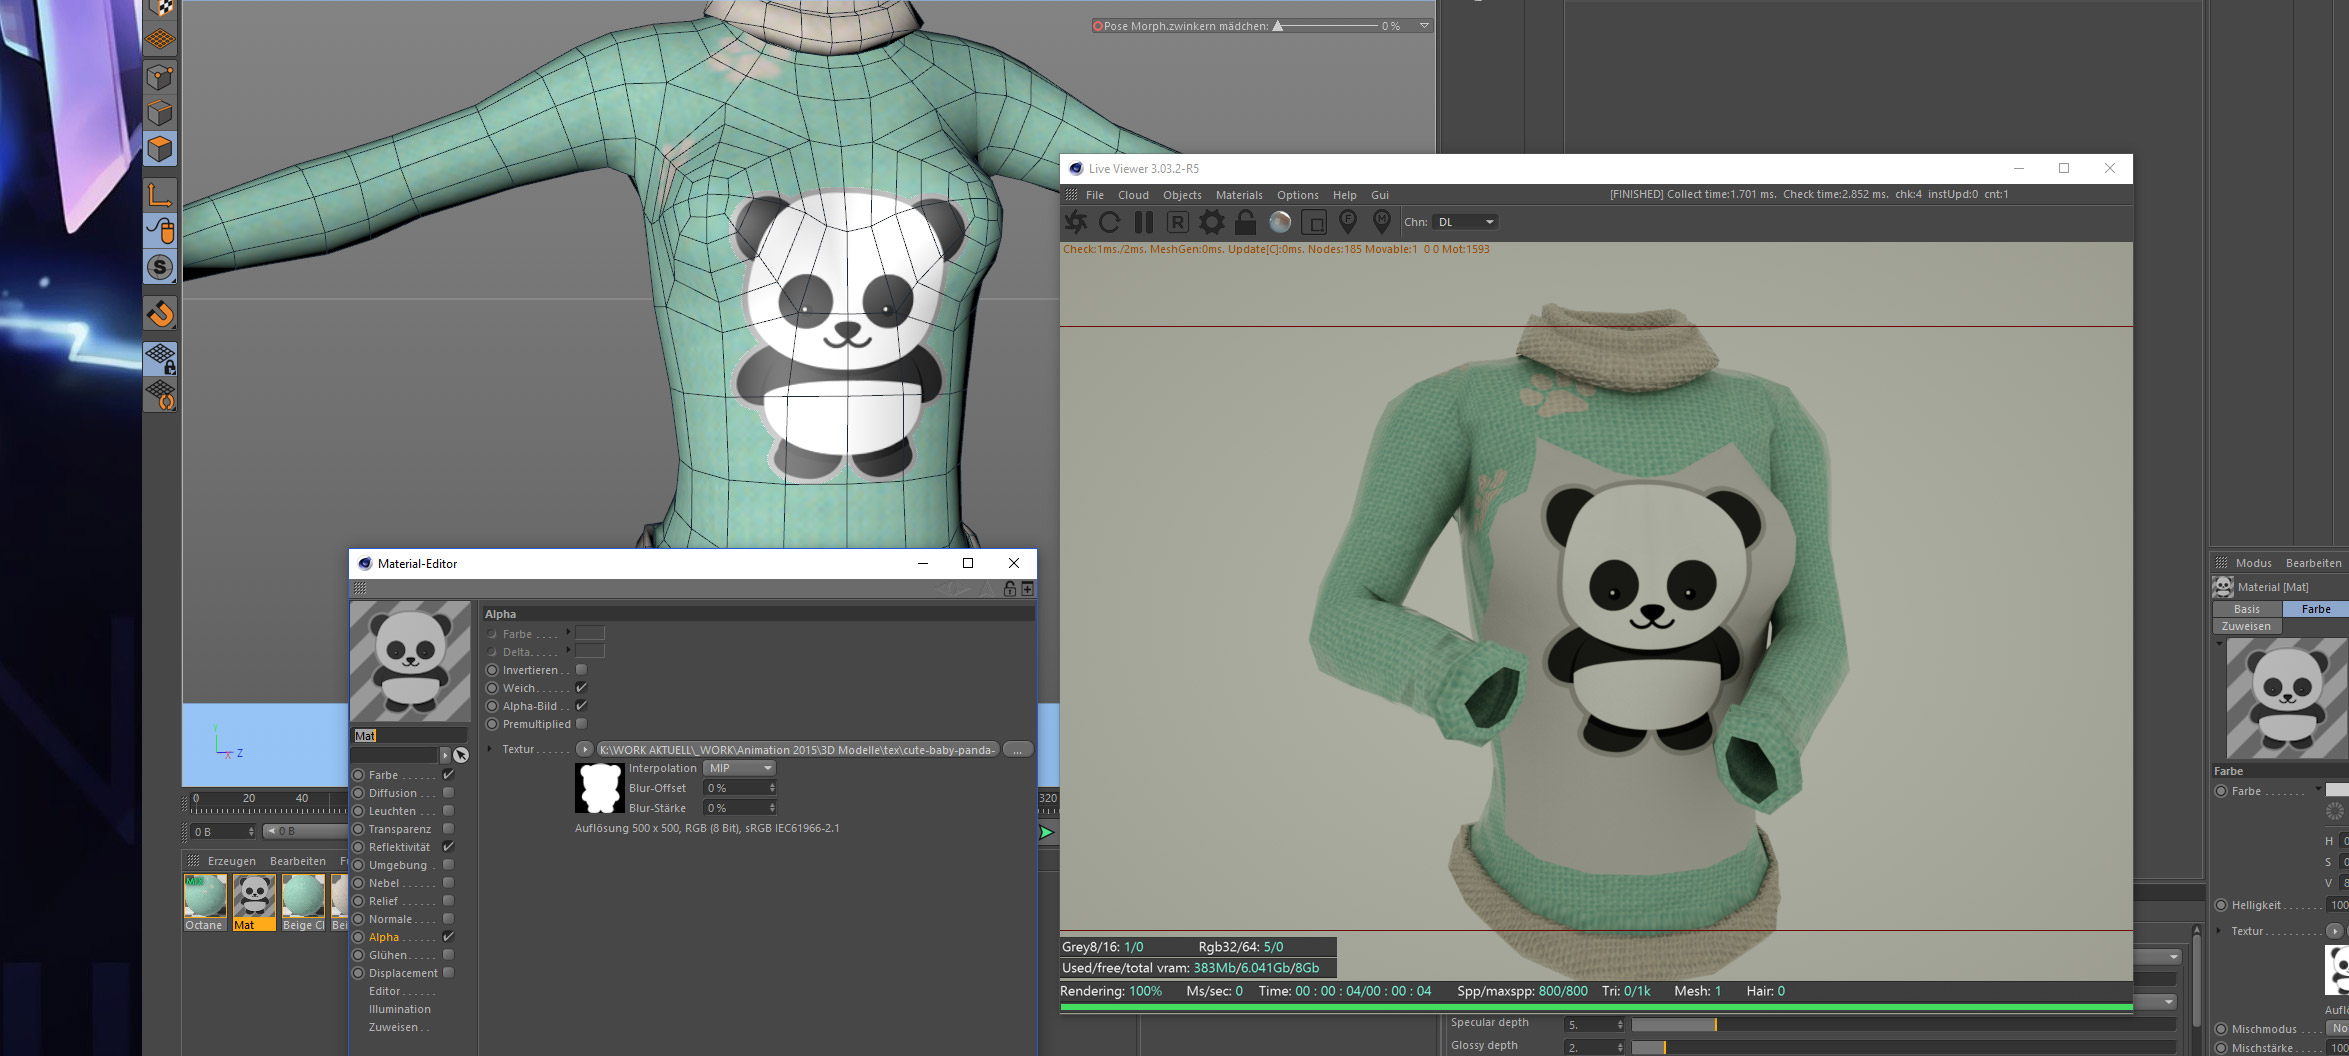Click the texture browse '...' button
The height and width of the screenshot is (1056, 2349).
point(1017,750)
